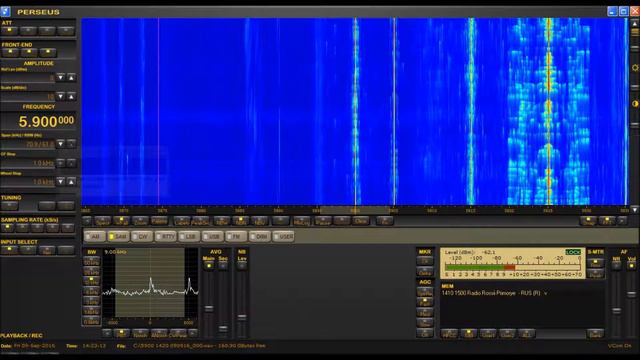Image resolution: width=640 pixels, height=360 pixels.
Task: Click the waterfall scroll up arrow
Action: point(635,24)
